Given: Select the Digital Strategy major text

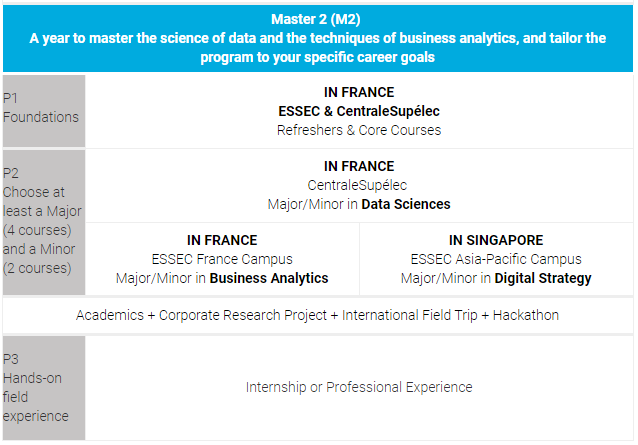Looking at the screenshot, I should [x=543, y=278].
